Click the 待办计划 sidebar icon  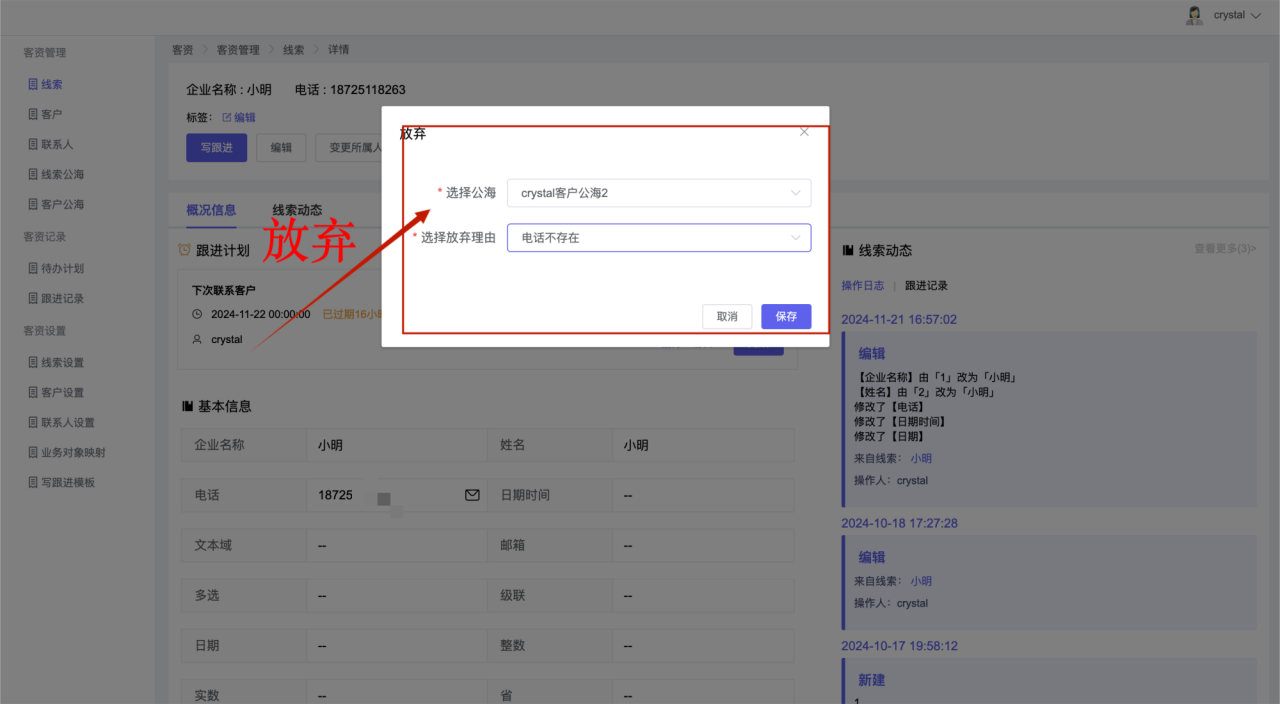pos(33,269)
